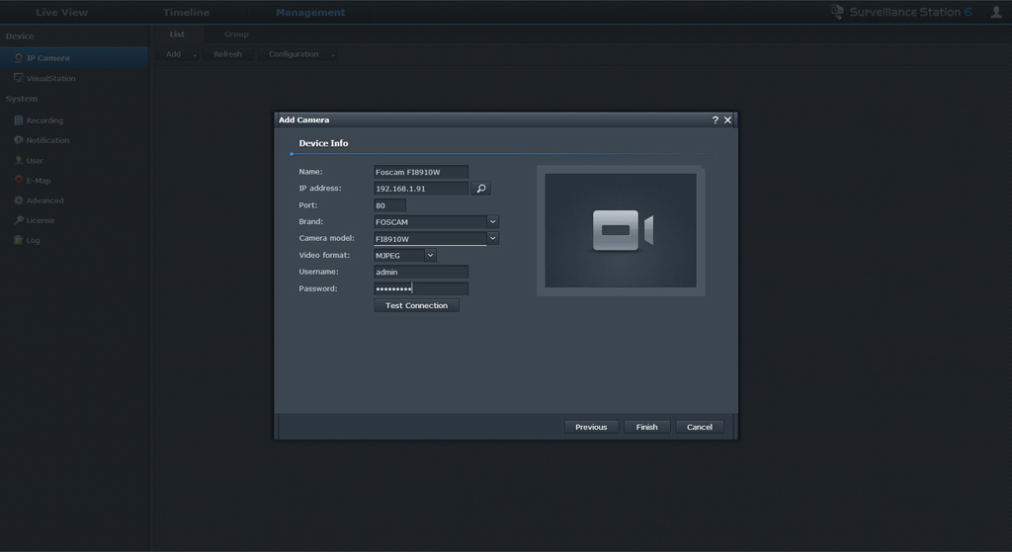This screenshot has height=552, width=1012.
Task: Switch to the Live View tab
Action: pyautogui.click(x=61, y=12)
